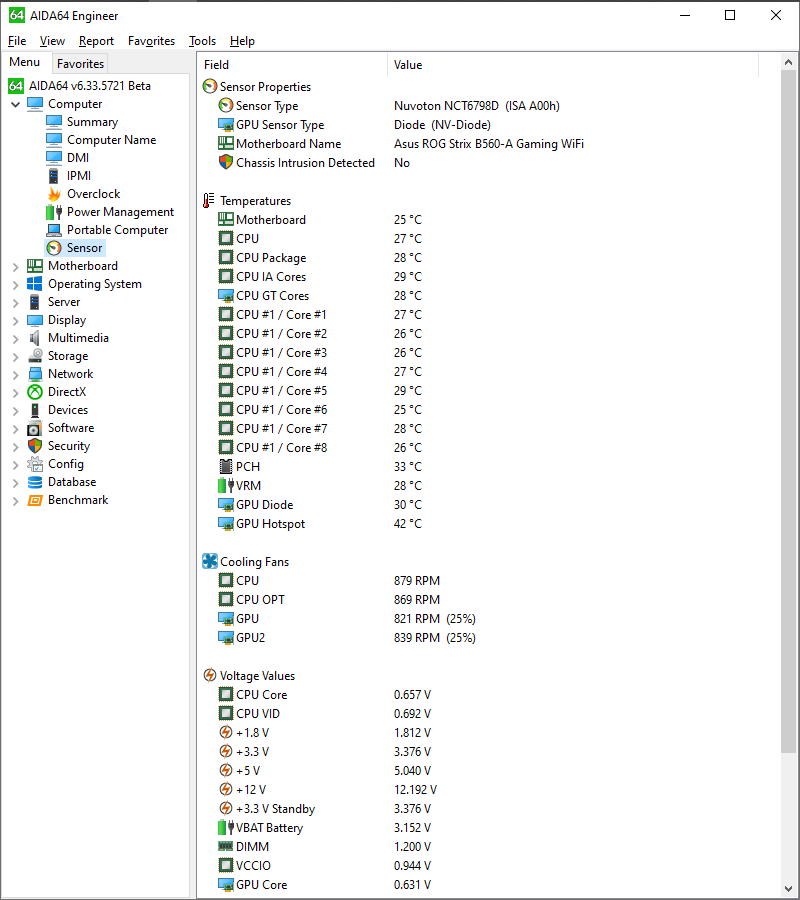Click the Temperatures section icon

pos(207,200)
